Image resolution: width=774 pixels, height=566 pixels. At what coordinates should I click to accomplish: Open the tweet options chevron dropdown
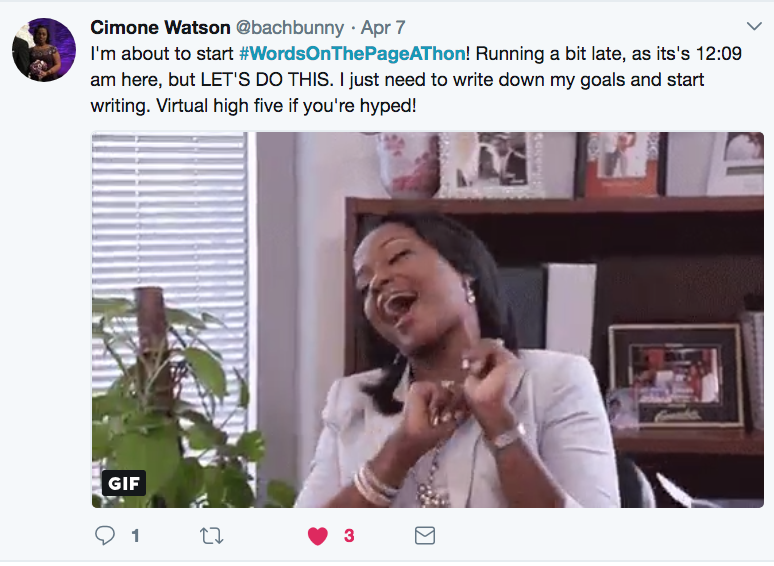(754, 25)
